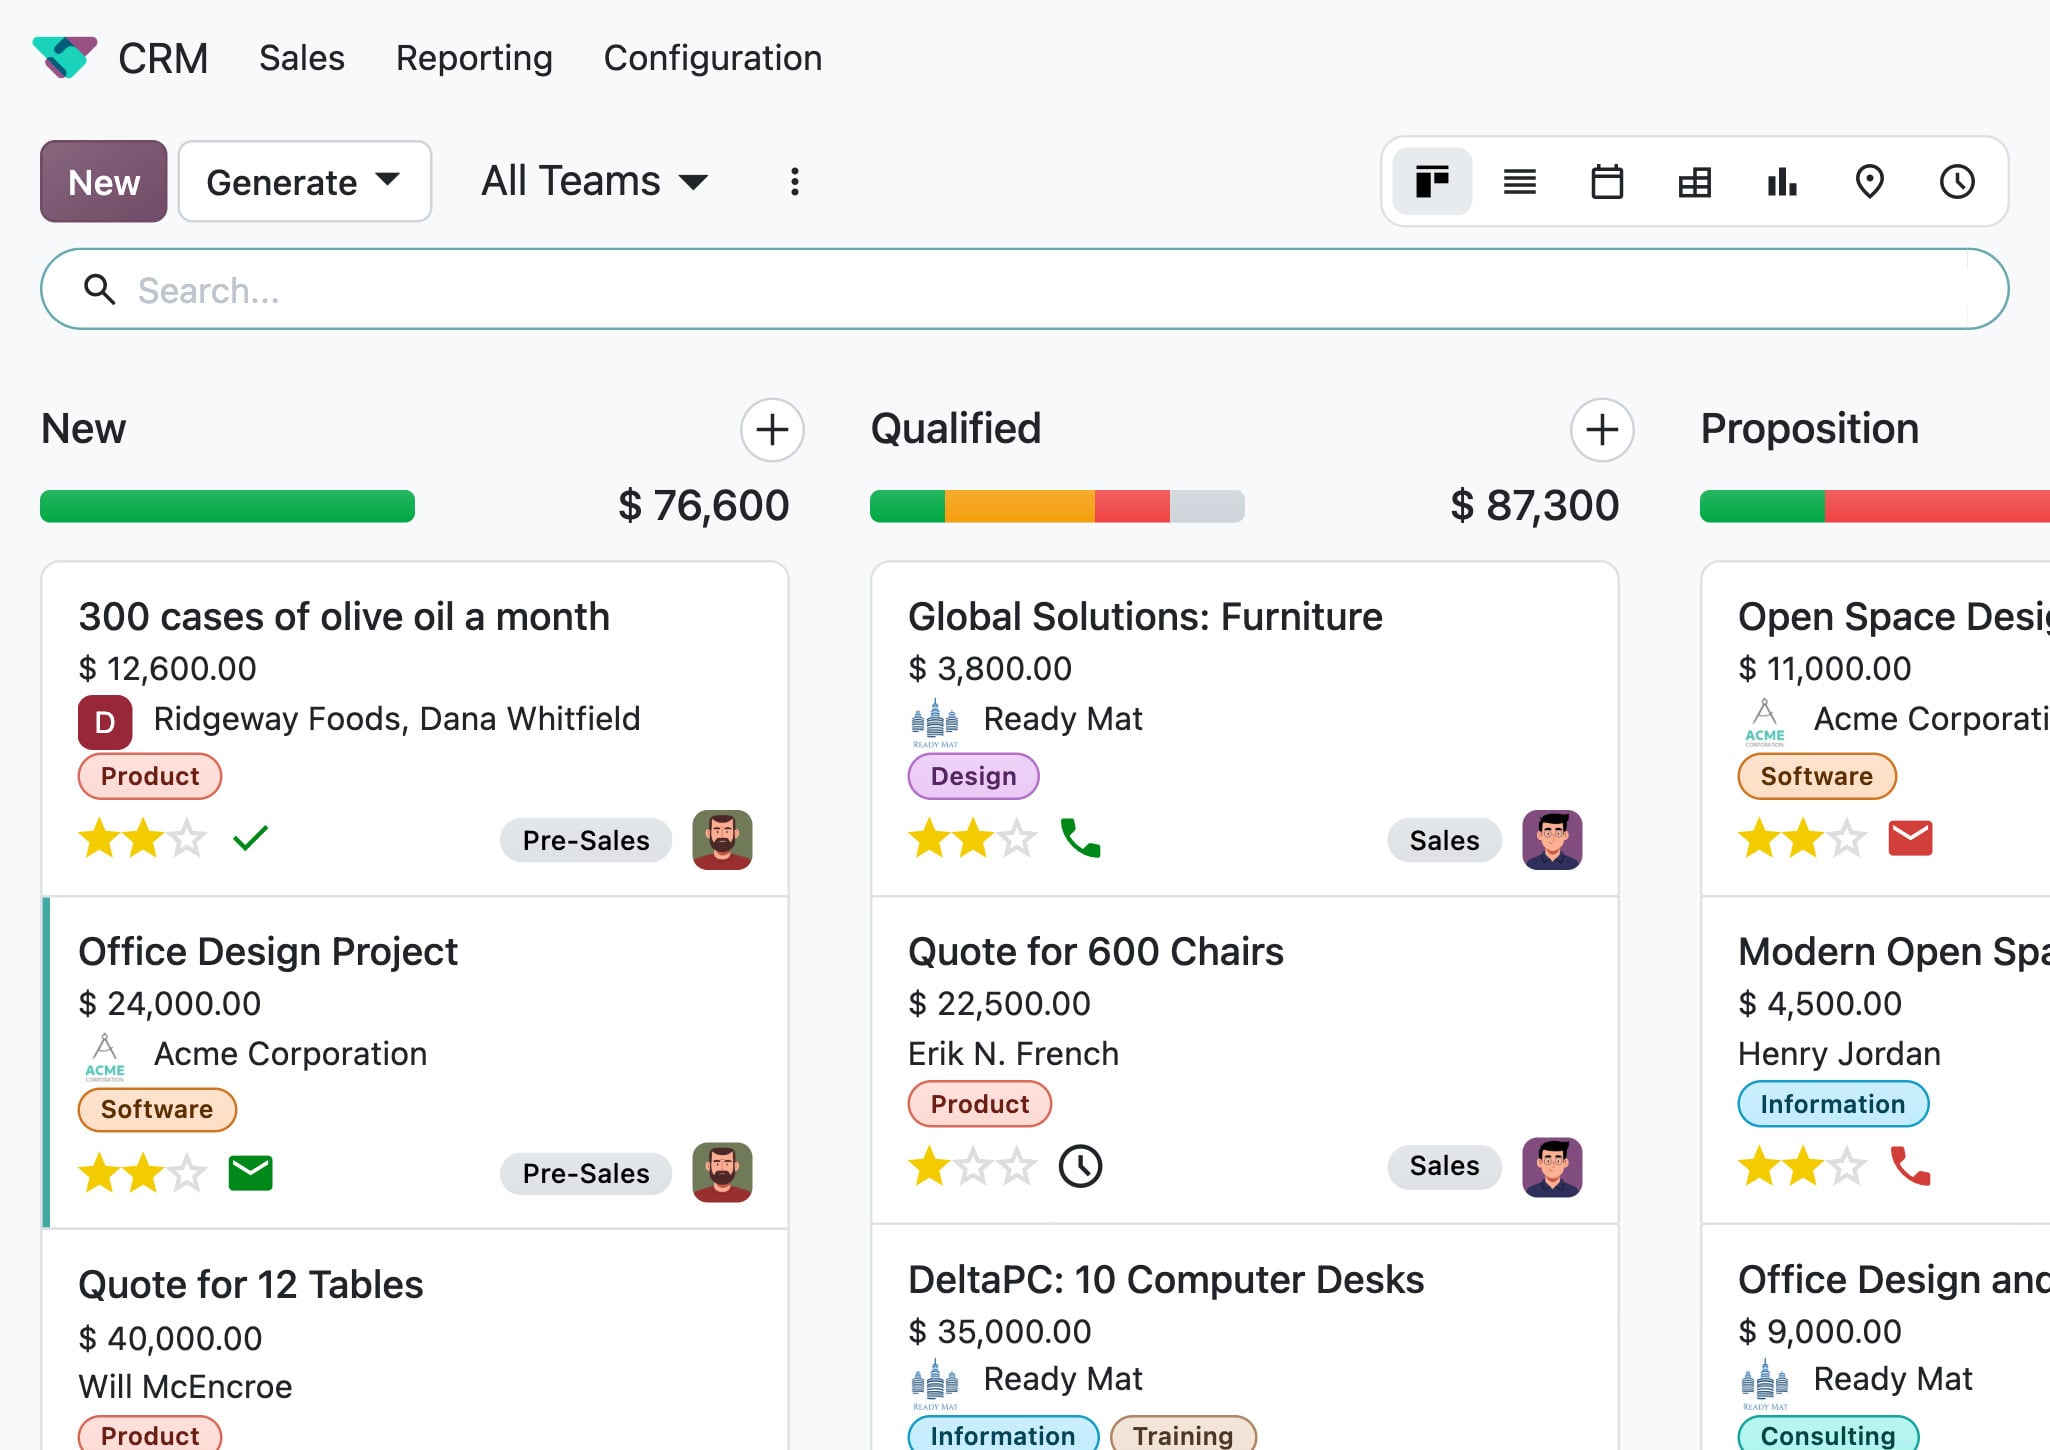Click the CRM app logo
The image size is (2050, 1450).
[x=65, y=58]
